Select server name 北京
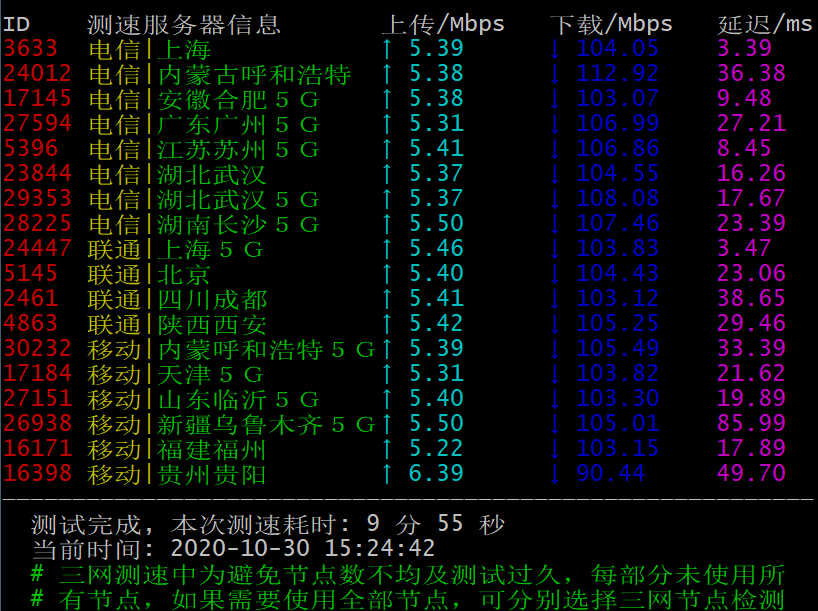The width and height of the screenshot is (818, 611). point(184,274)
